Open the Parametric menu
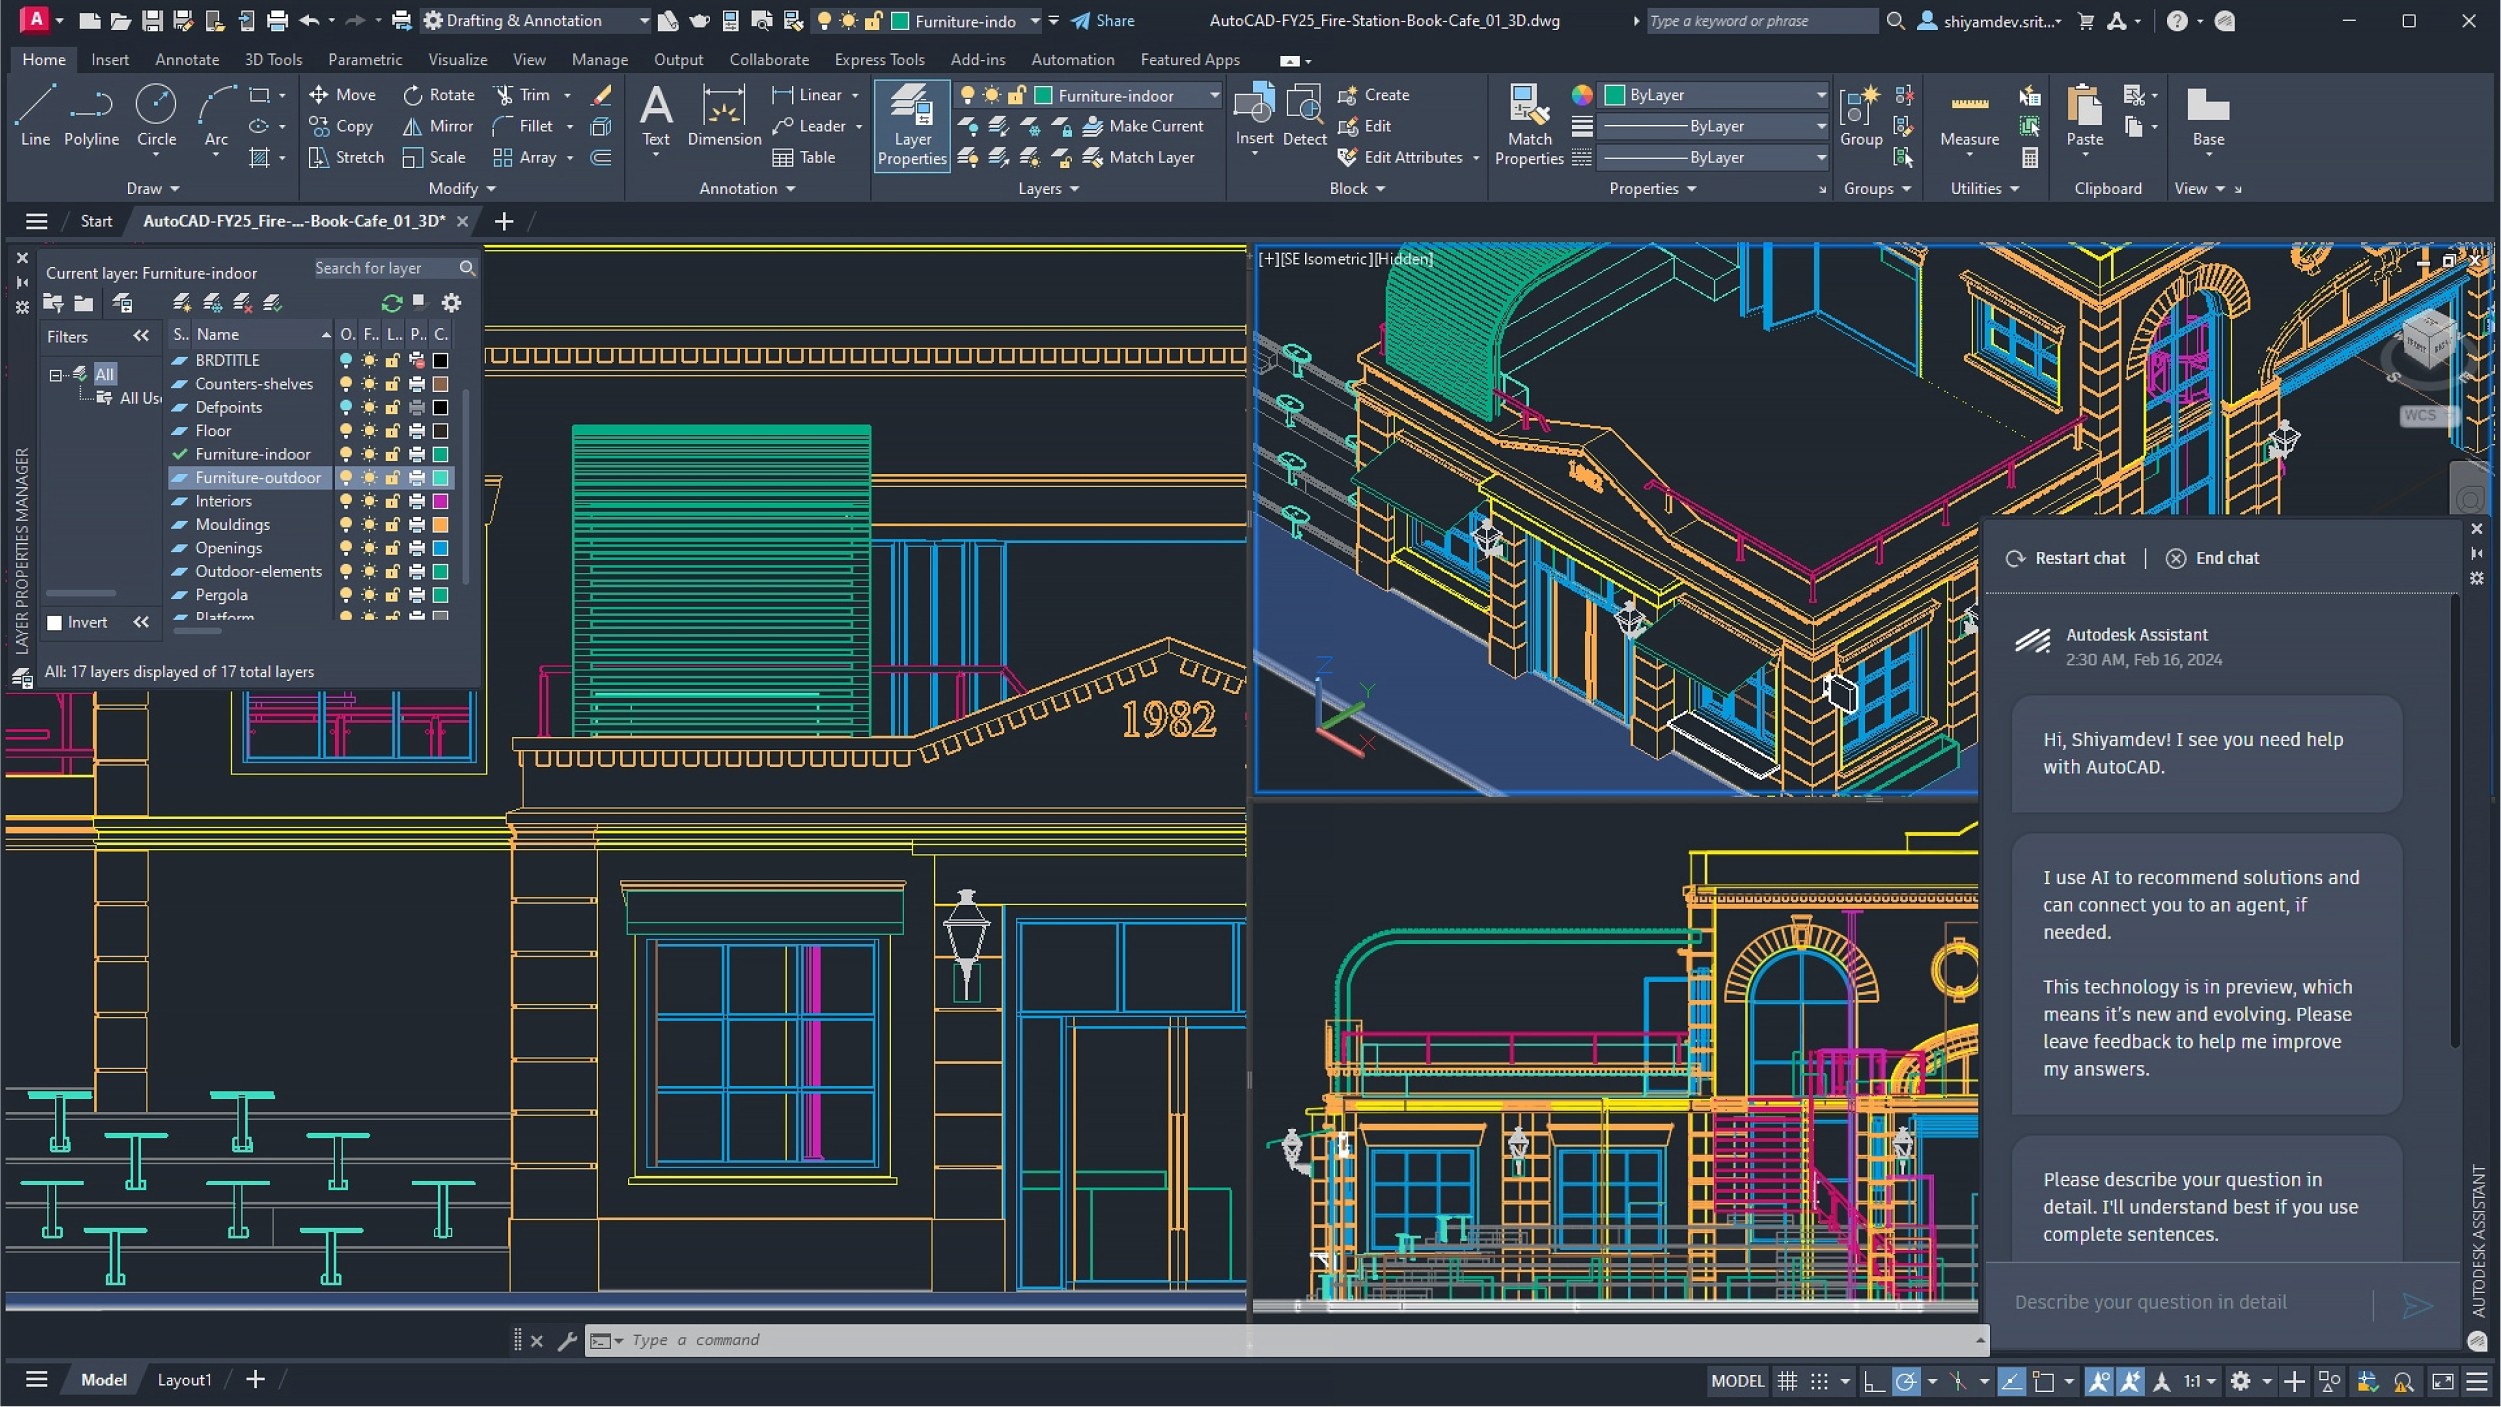 tap(364, 58)
